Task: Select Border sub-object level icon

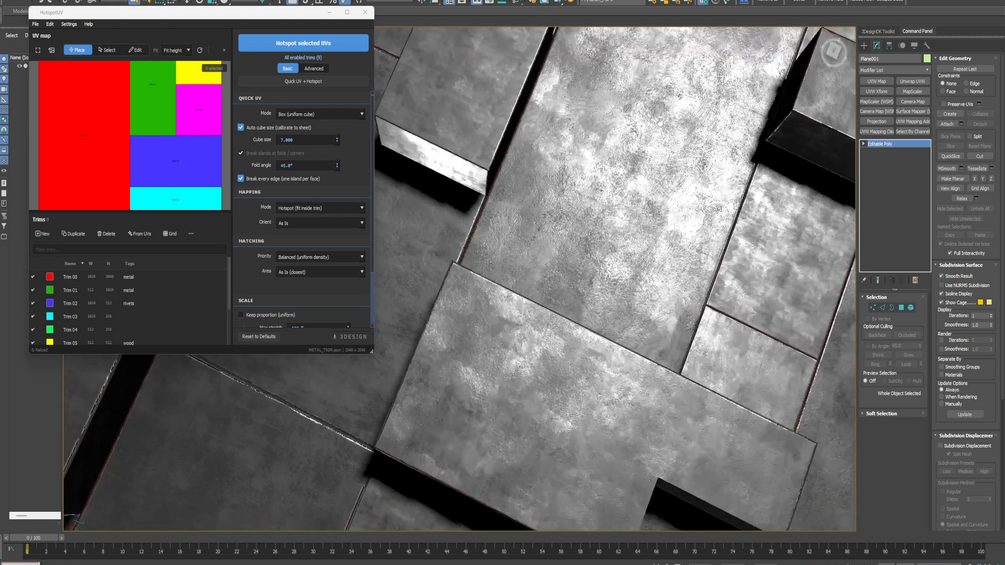Action: point(892,307)
